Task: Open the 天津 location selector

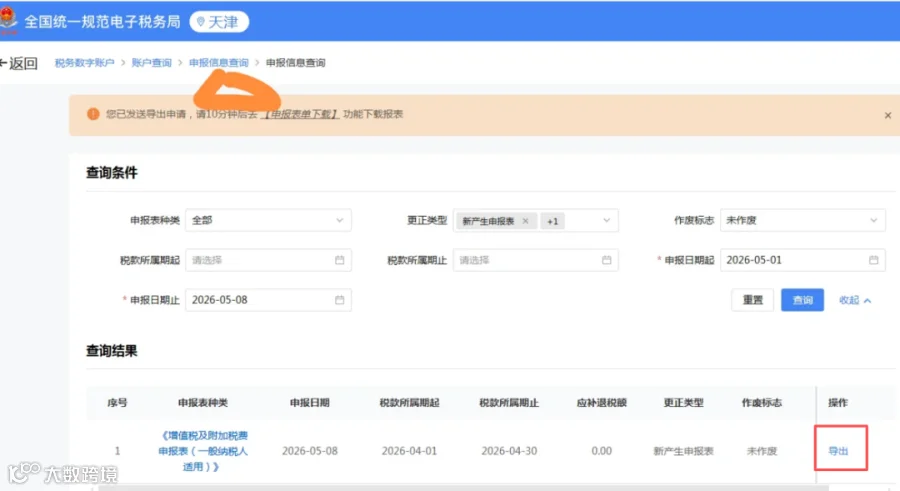Action: pos(219,22)
